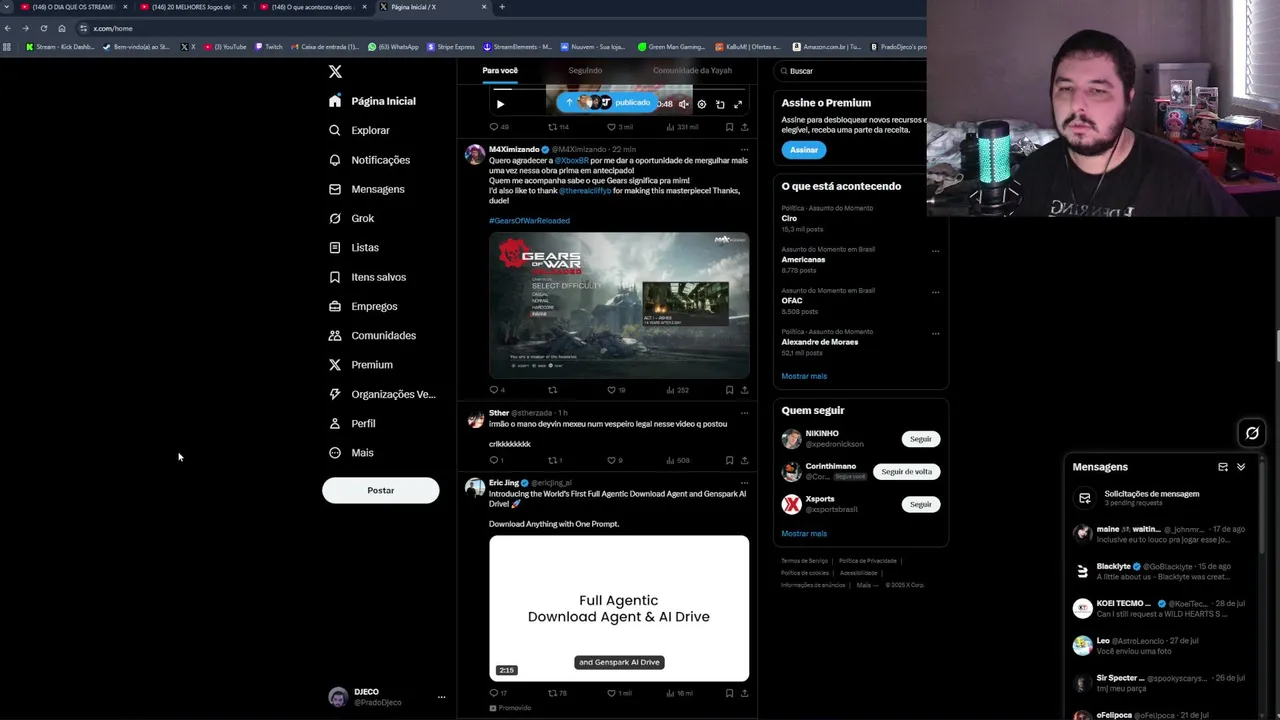
Task: Play the top post video
Action: [x=500, y=104]
